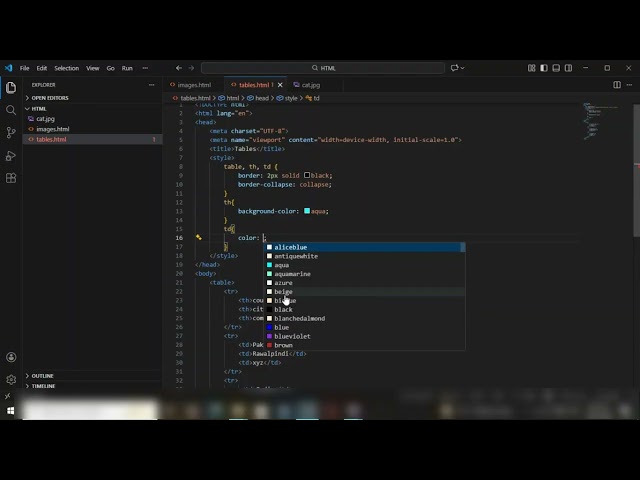
Task: Click the aqua color swatch on line 13
Action: (307, 211)
